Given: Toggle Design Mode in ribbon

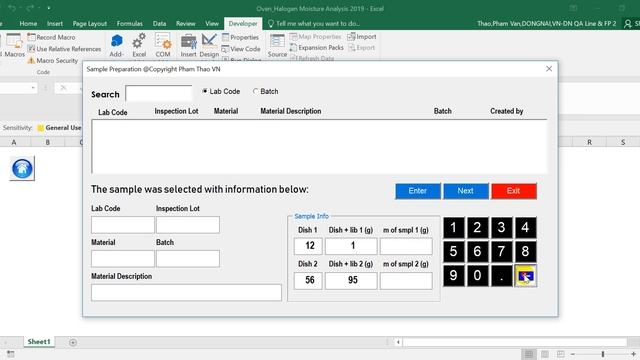Looking at the screenshot, I should tap(209, 45).
